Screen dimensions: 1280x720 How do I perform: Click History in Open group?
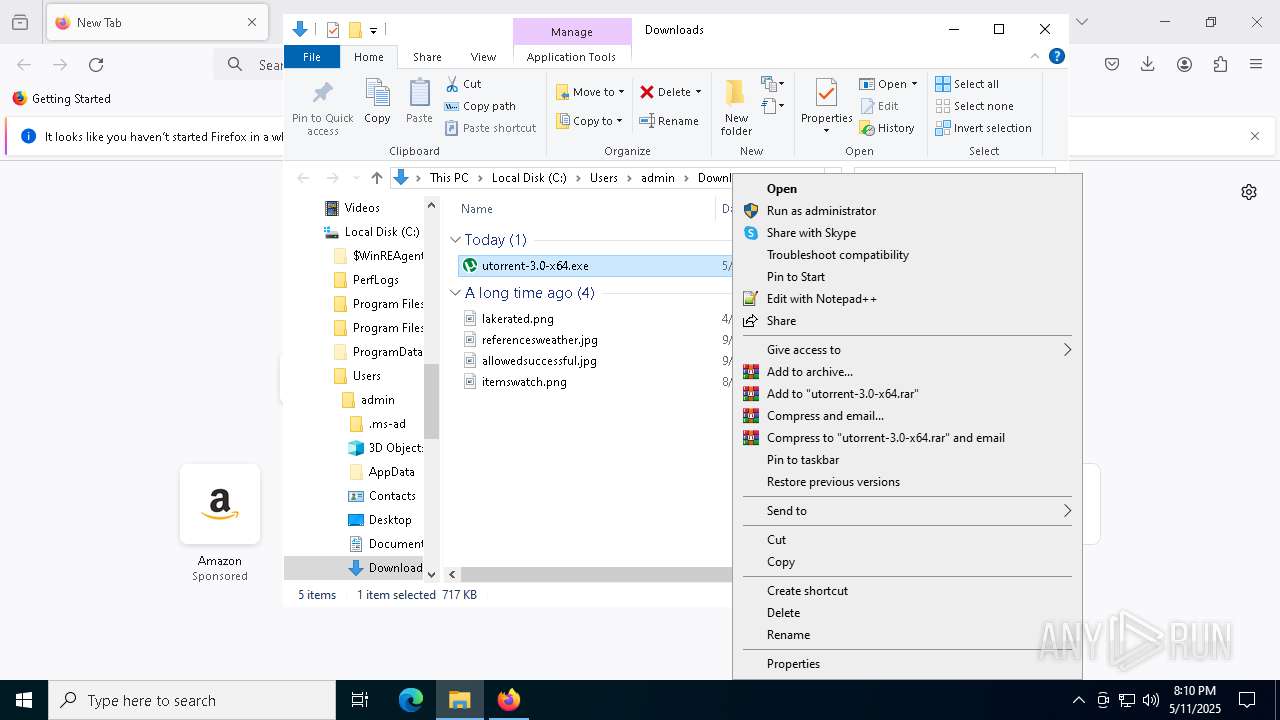pyautogui.click(x=887, y=128)
